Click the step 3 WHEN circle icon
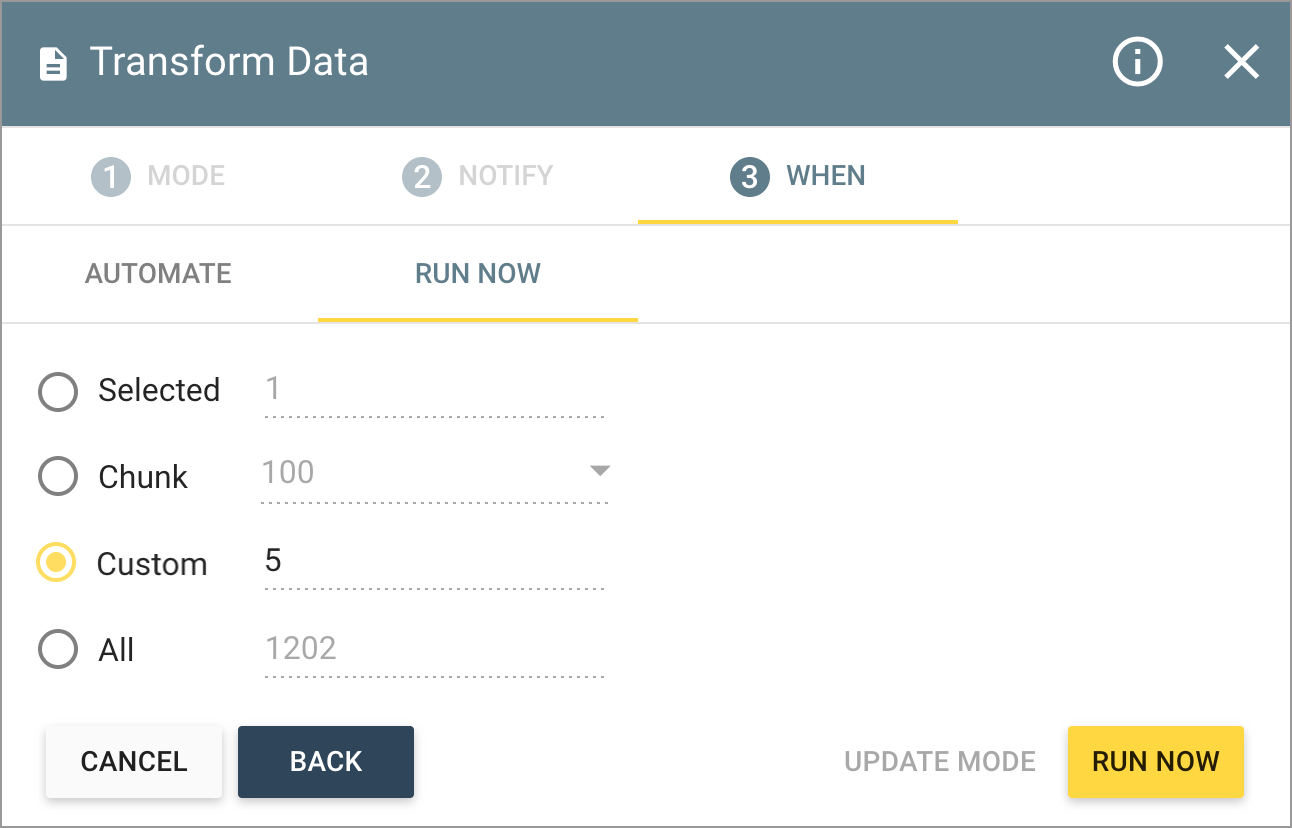Screen dimensions: 1292x828 [749, 176]
